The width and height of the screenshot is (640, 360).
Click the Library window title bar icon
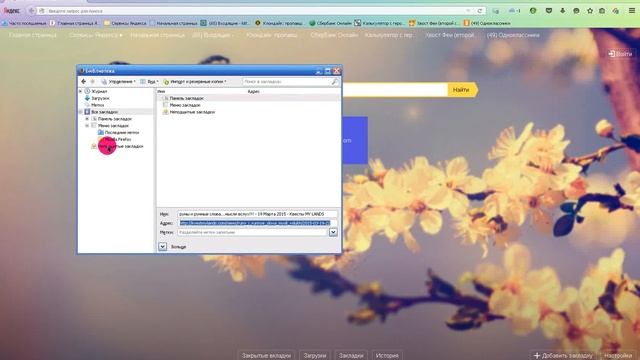coord(81,71)
